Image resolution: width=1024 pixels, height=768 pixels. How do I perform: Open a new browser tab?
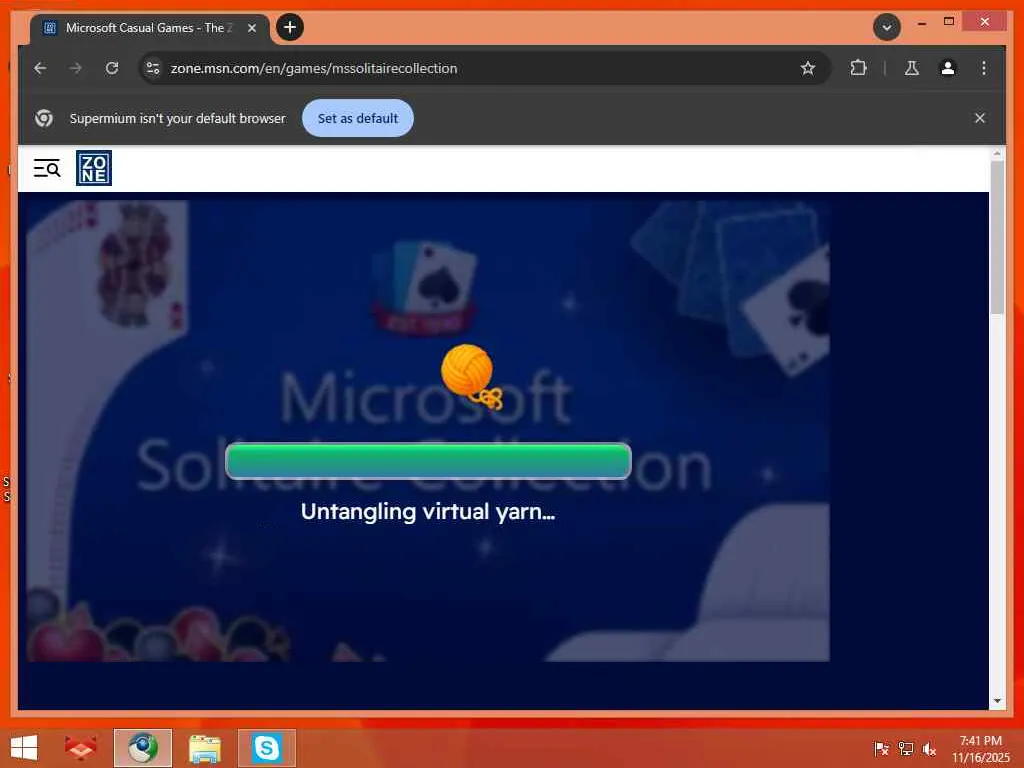[x=290, y=27]
